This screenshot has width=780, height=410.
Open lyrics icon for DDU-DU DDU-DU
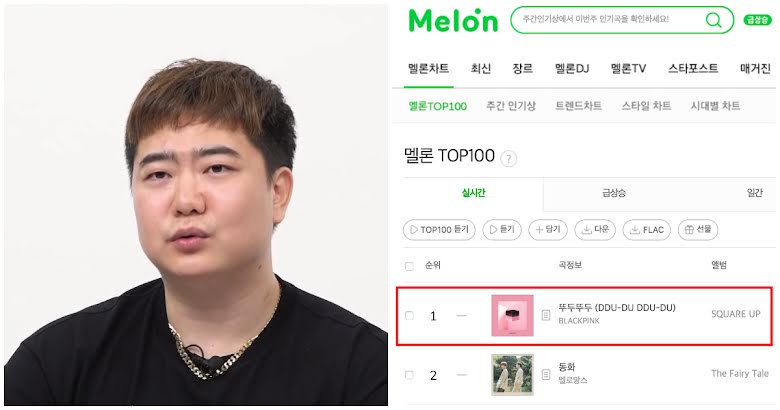pyautogui.click(x=546, y=315)
